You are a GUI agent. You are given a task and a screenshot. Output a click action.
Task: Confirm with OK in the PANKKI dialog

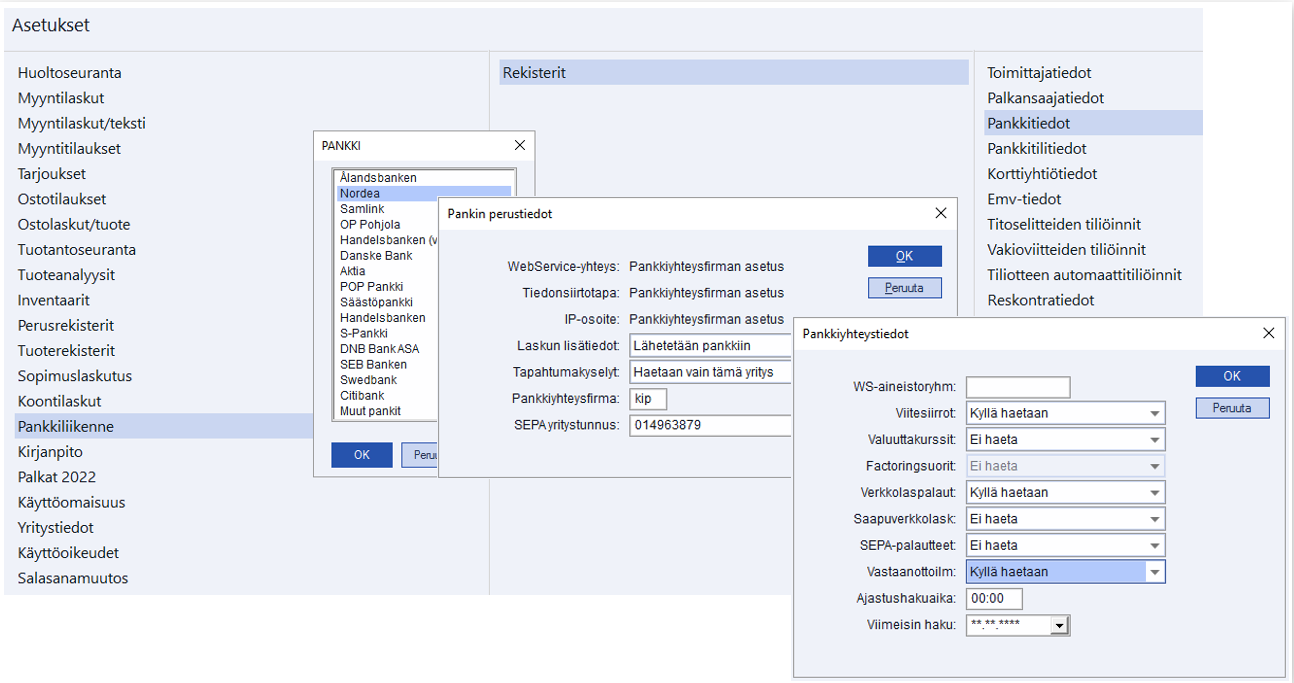pyautogui.click(x=362, y=455)
